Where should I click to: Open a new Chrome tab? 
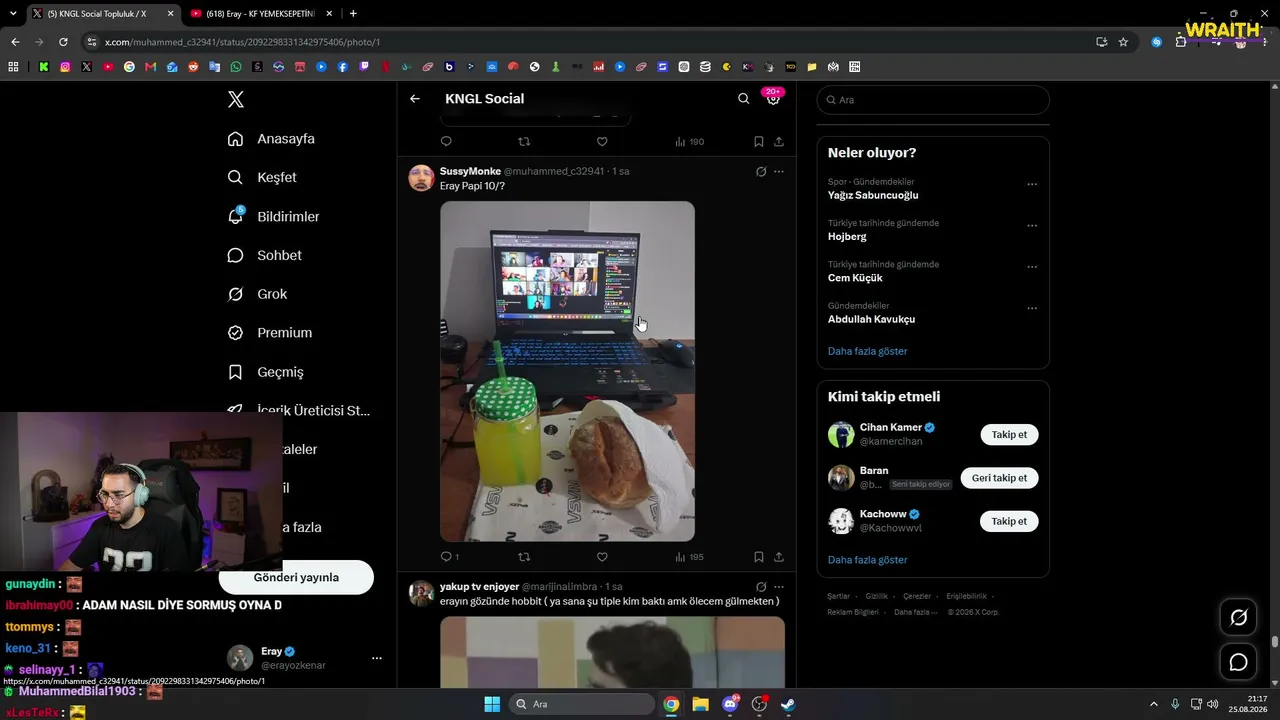pyautogui.click(x=353, y=14)
